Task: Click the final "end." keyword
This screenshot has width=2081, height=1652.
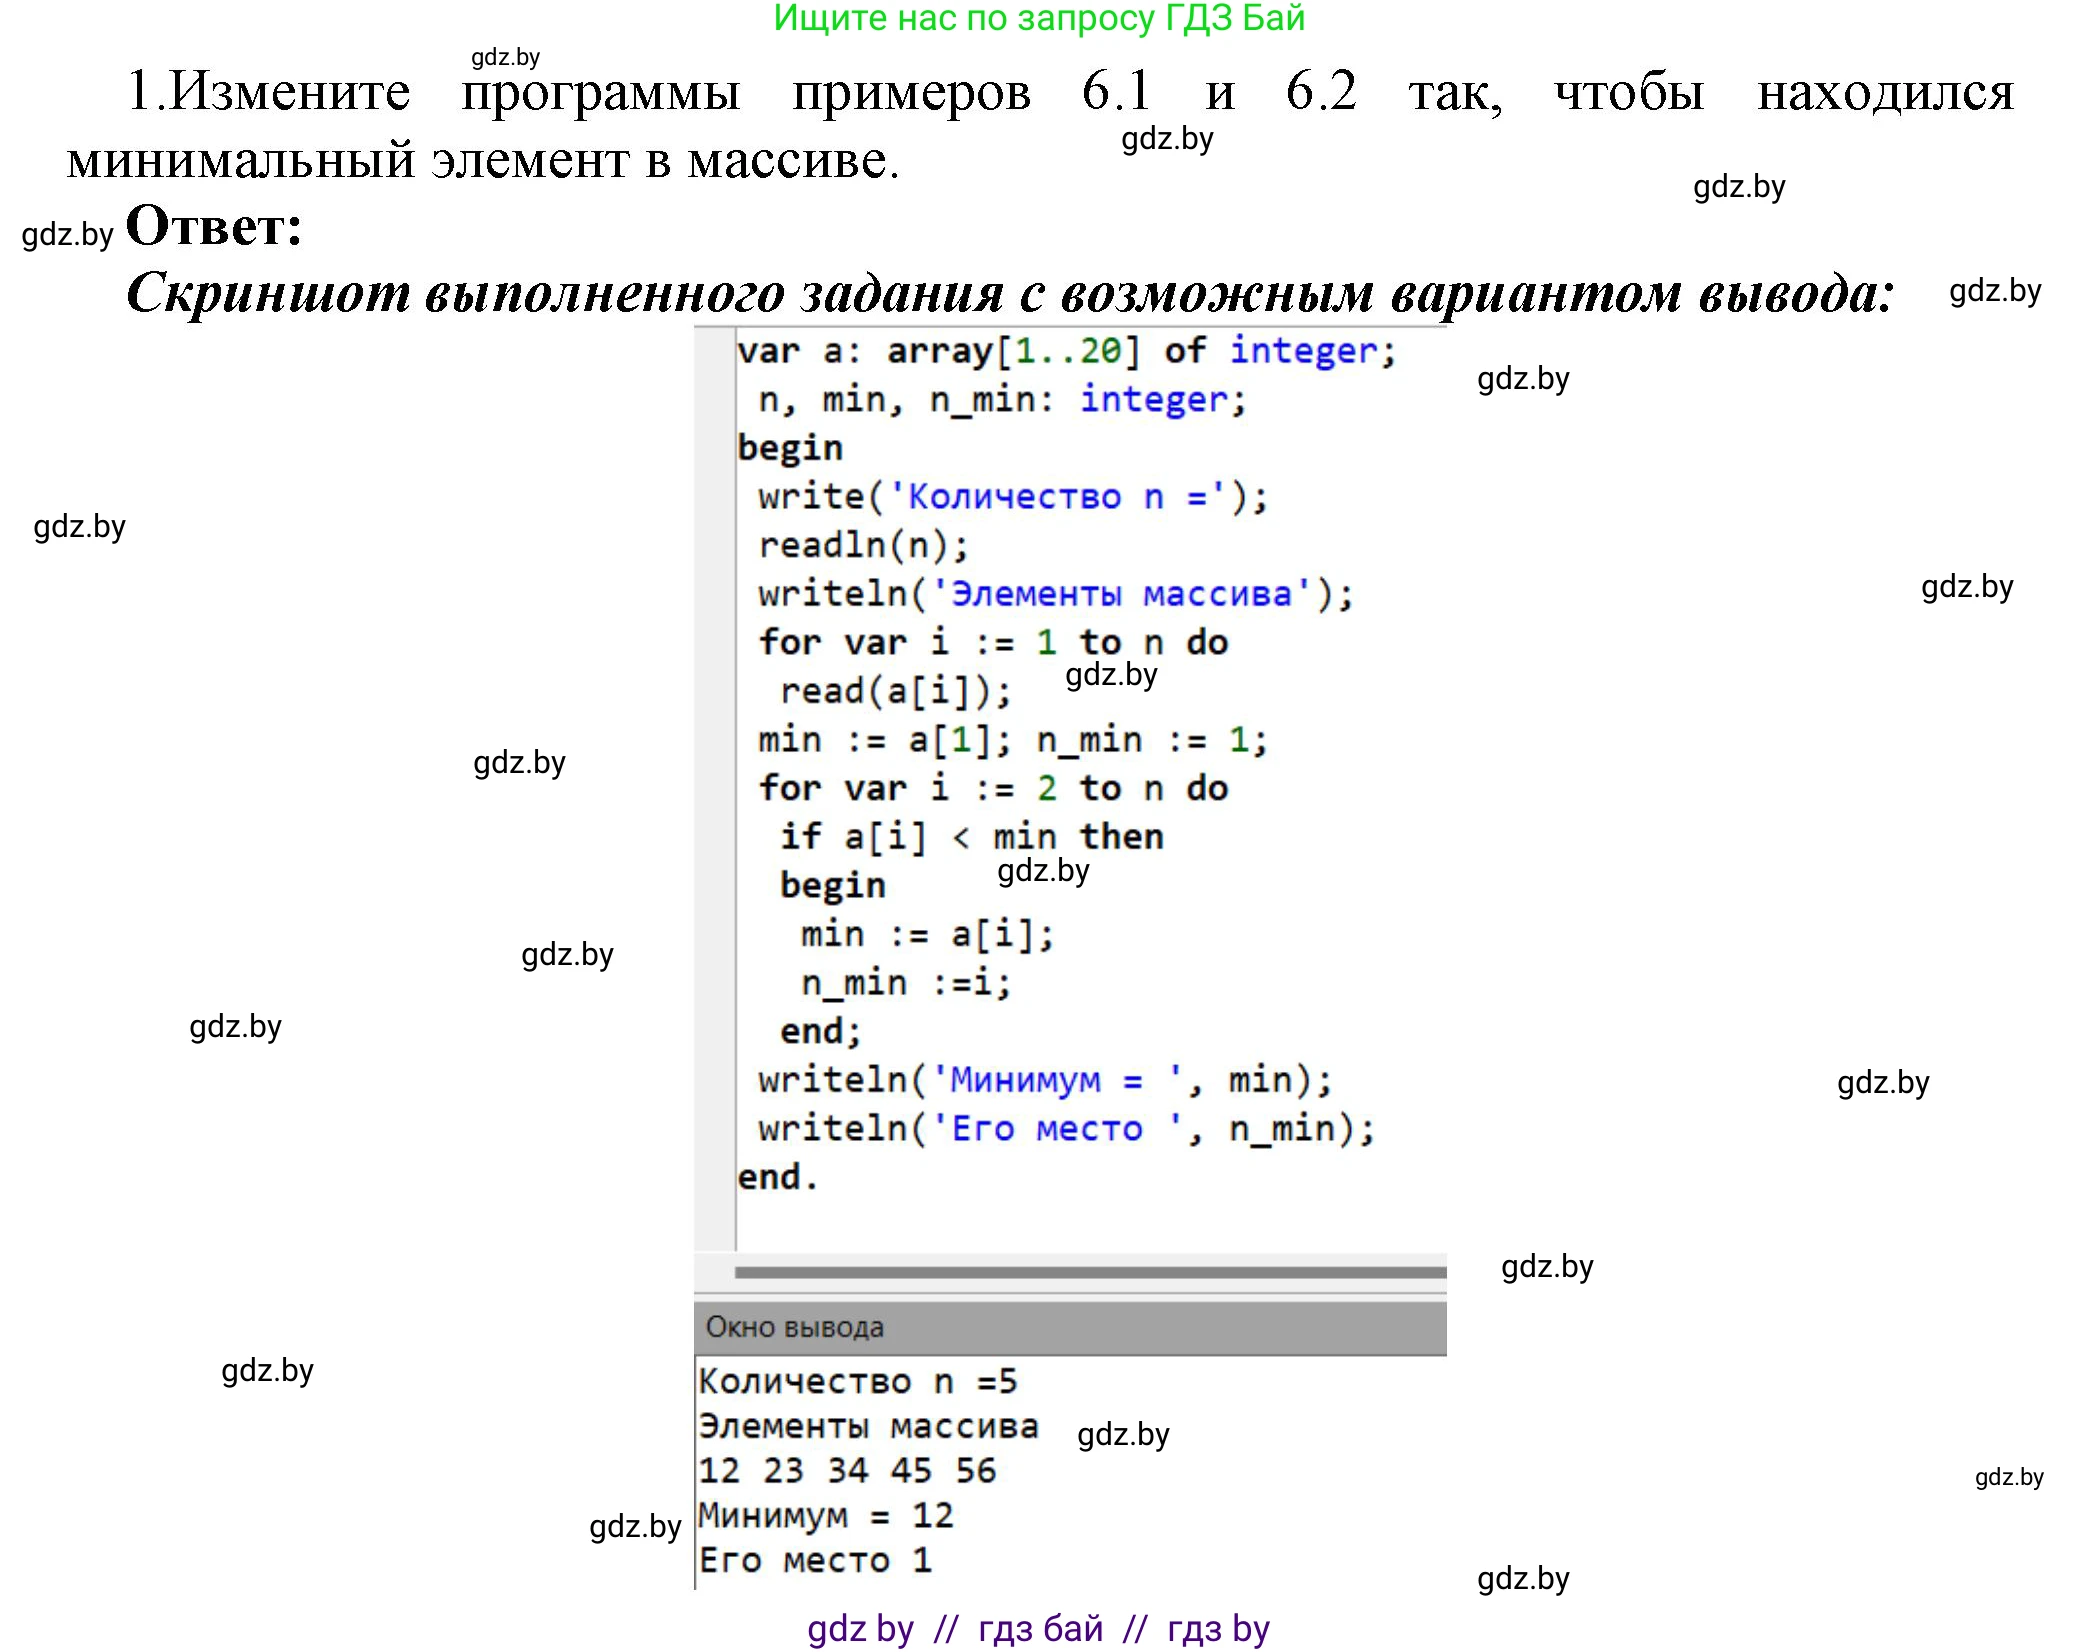Action: click(x=775, y=1176)
